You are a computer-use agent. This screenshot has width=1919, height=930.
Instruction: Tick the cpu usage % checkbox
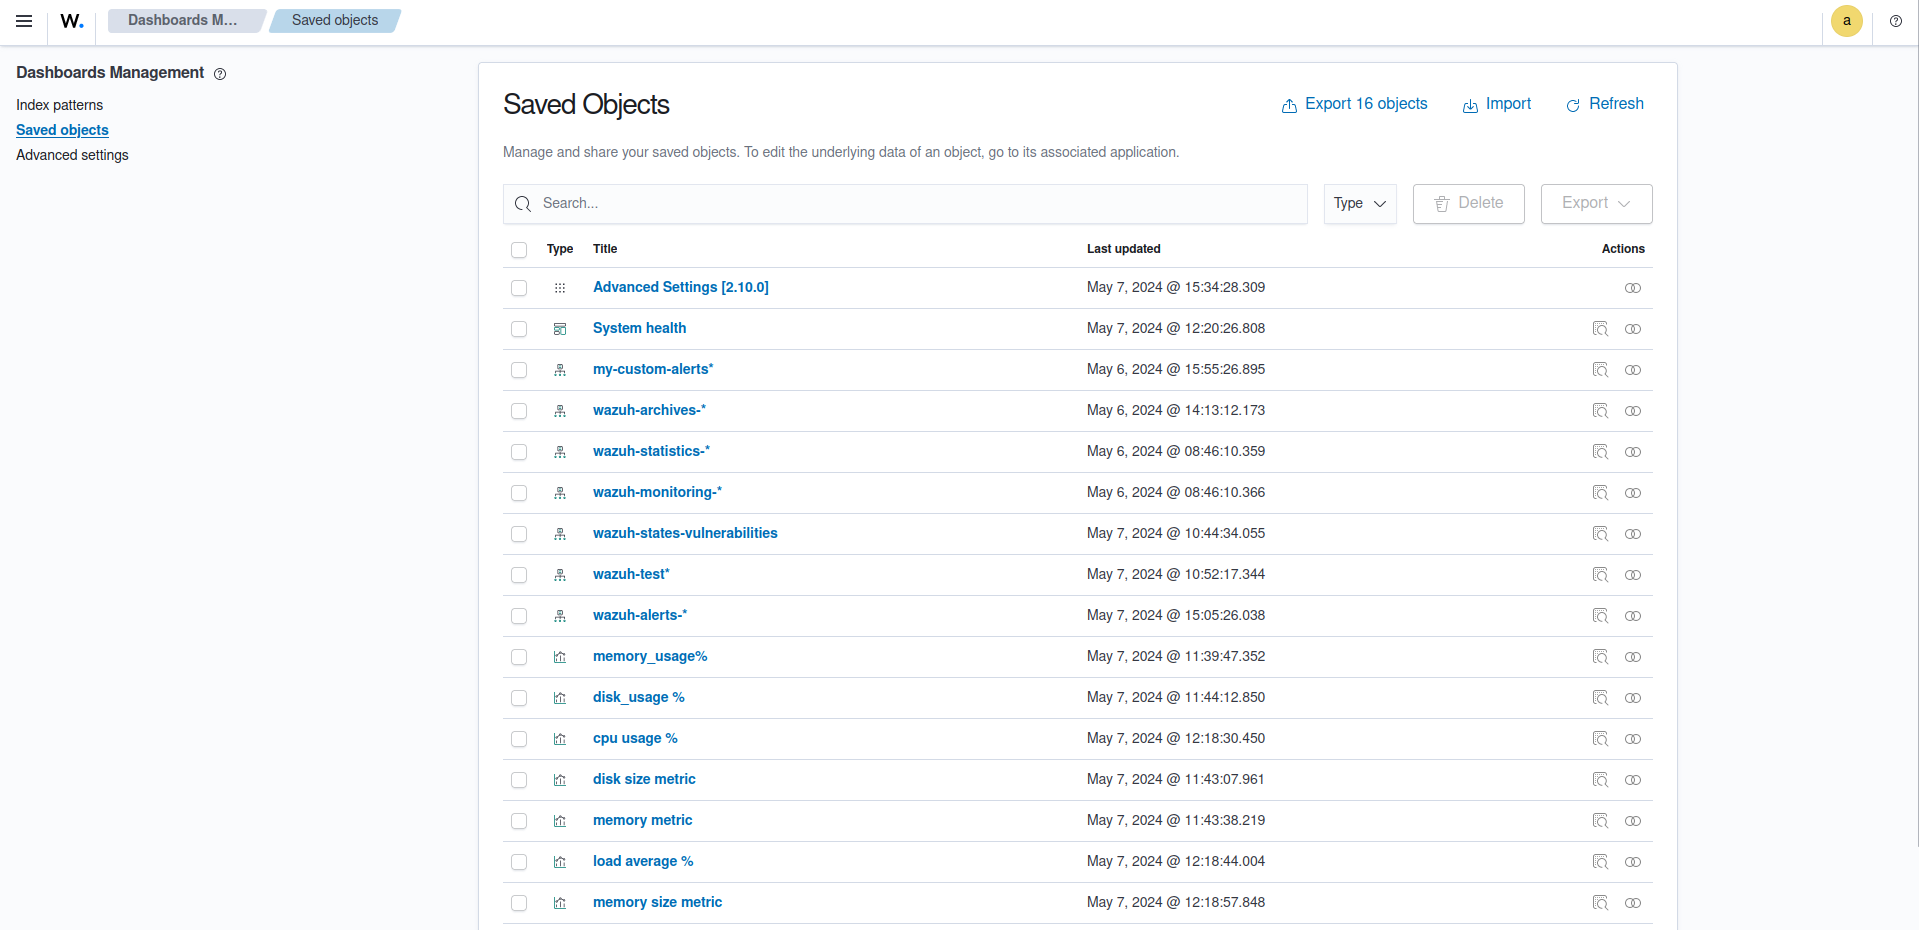519,739
